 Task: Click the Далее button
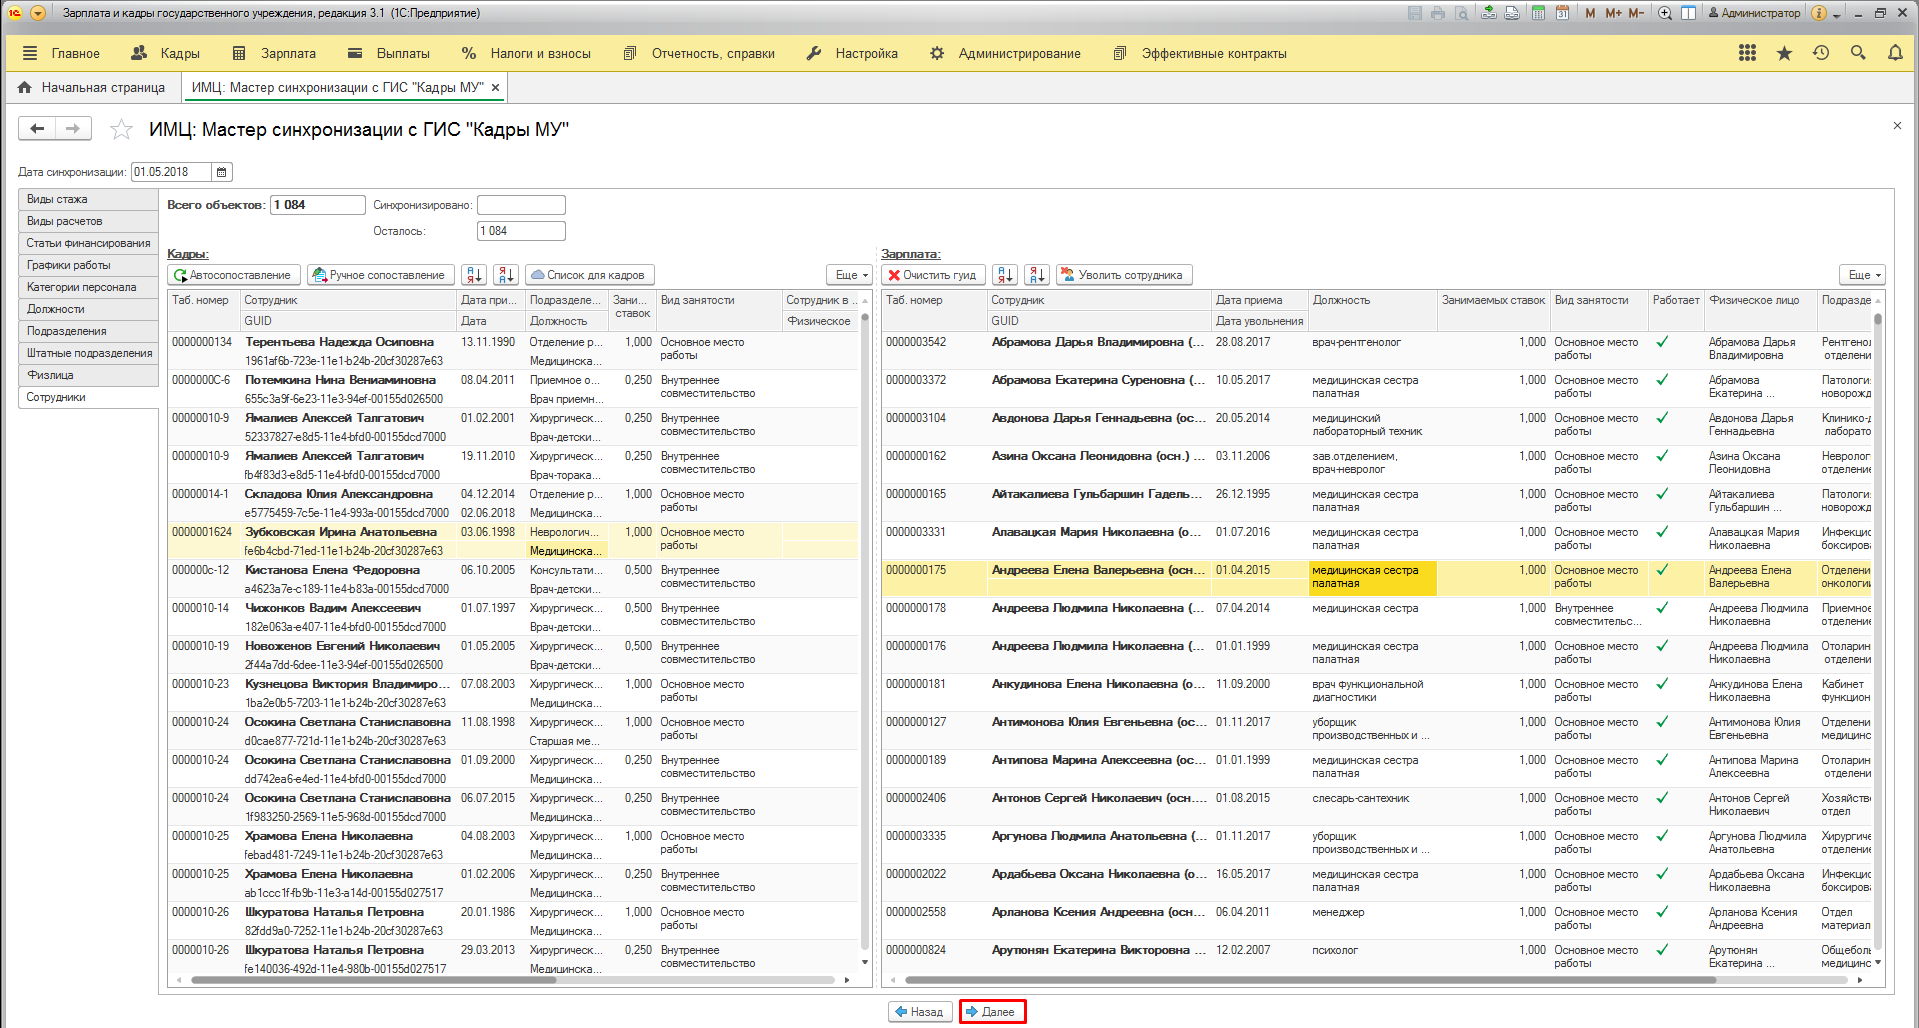point(992,1012)
